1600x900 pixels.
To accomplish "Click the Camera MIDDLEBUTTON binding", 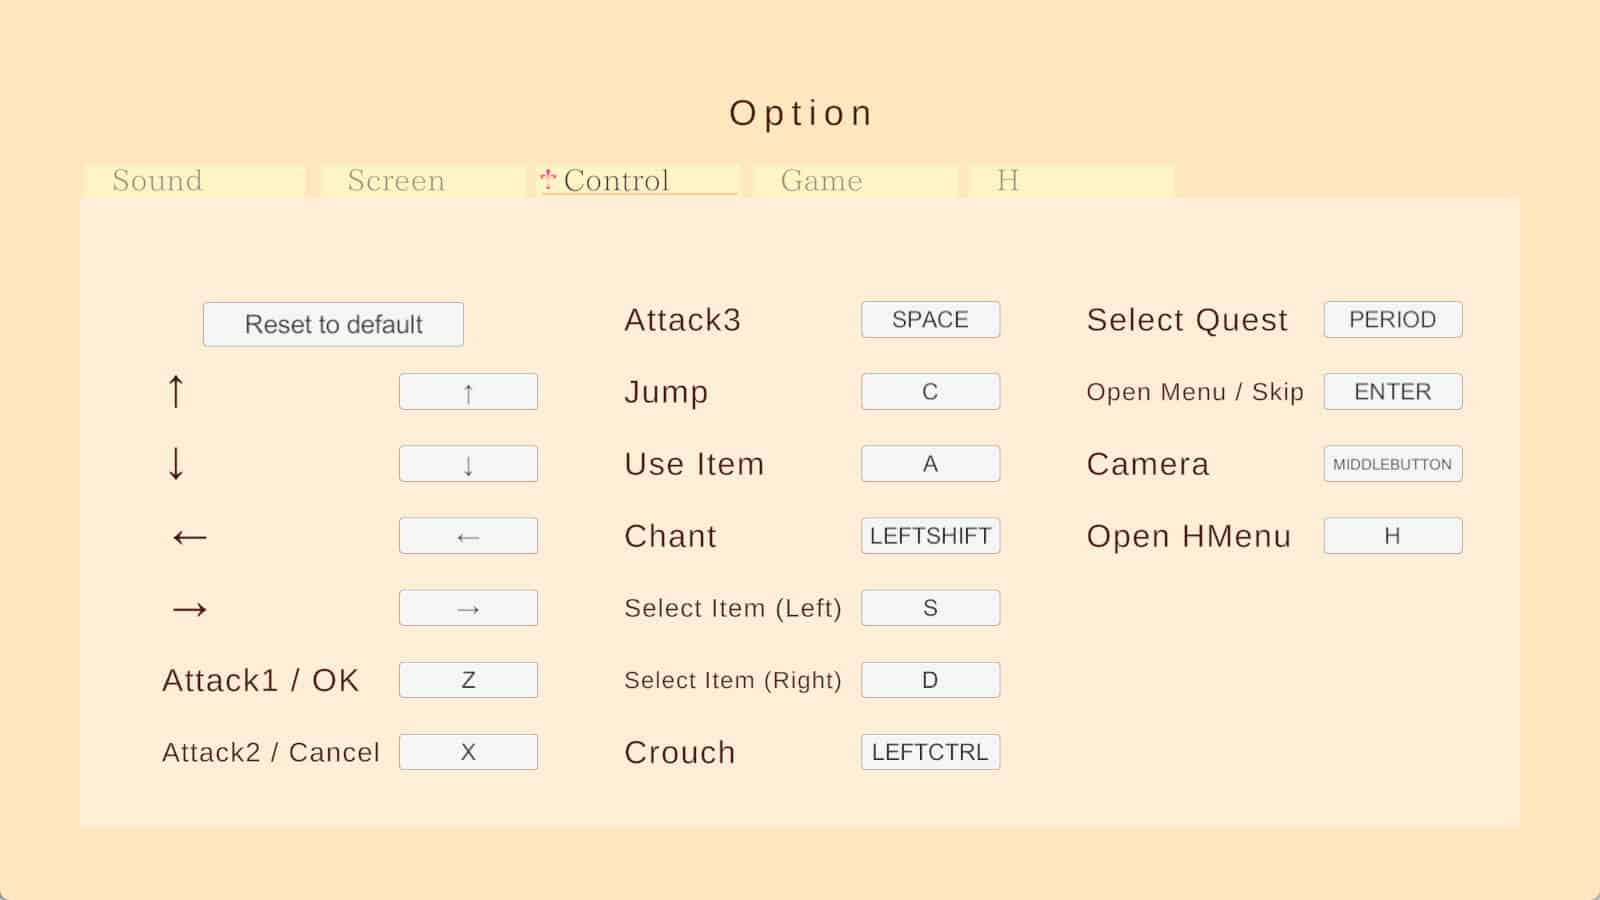I will tap(1392, 464).
